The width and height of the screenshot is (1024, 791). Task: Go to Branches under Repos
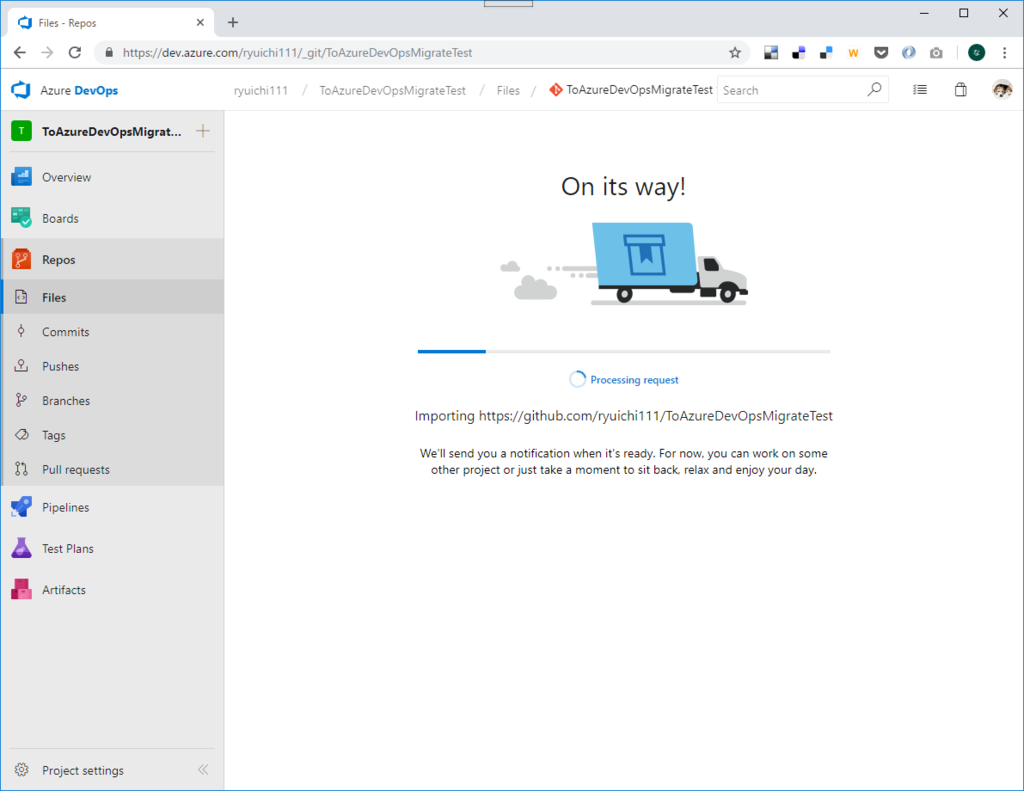(112, 400)
